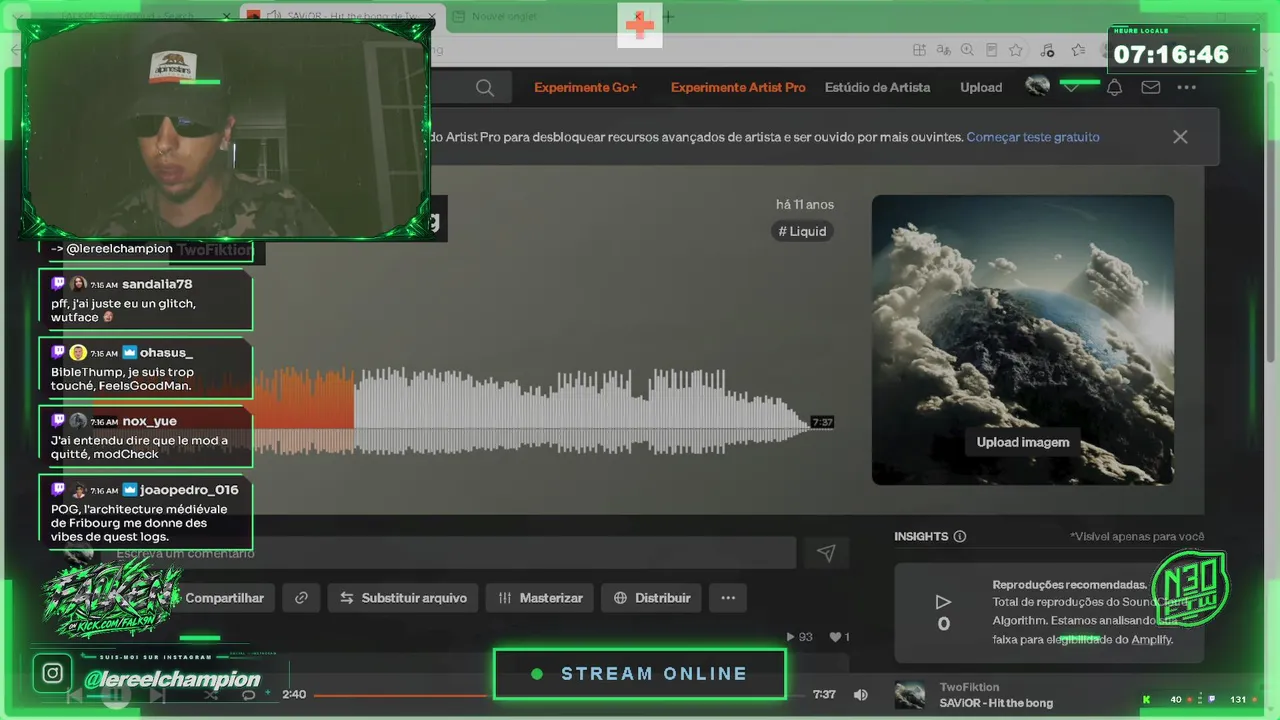Click Substituir arquivo
This screenshot has width=1280, height=720.
[403, 598]
